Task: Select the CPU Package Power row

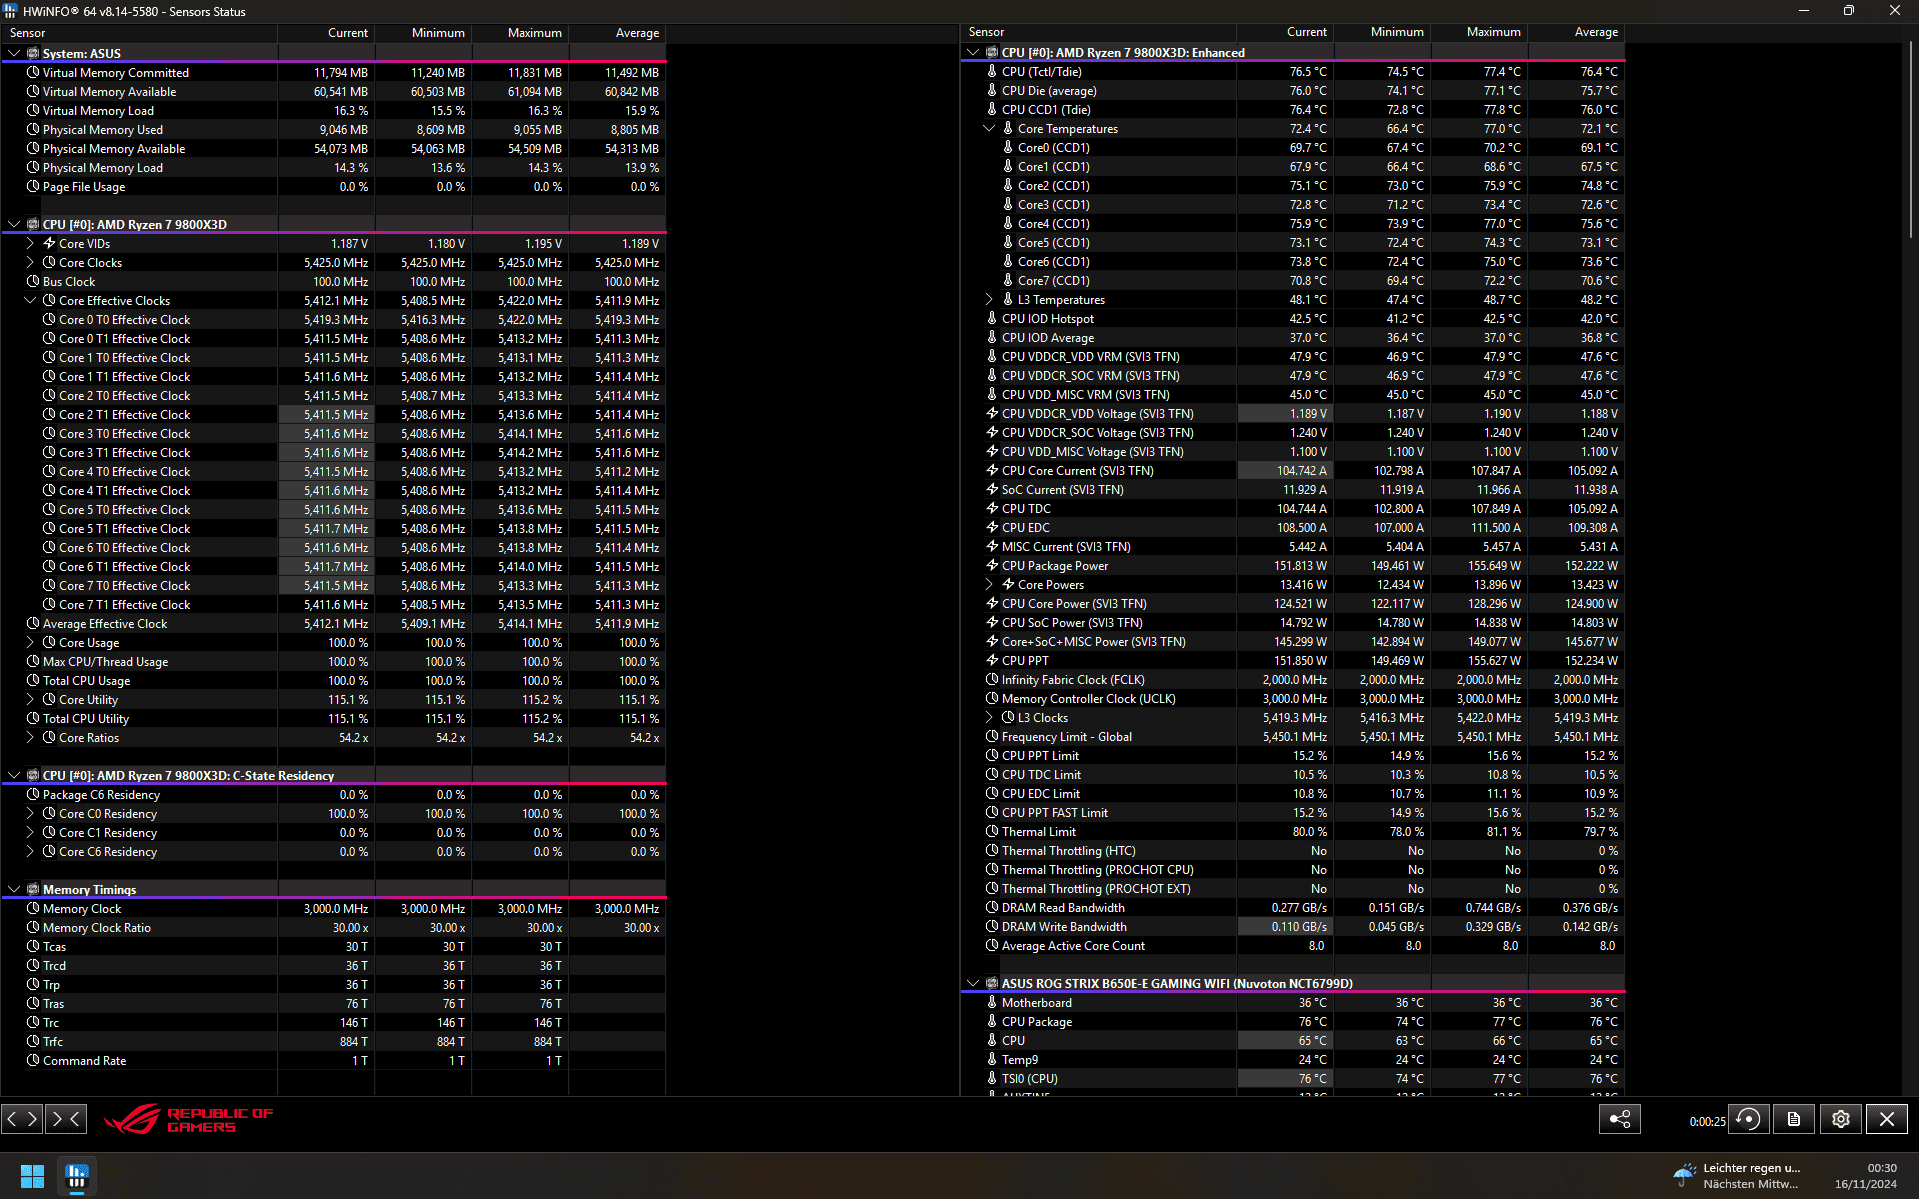Action: 1292,565
